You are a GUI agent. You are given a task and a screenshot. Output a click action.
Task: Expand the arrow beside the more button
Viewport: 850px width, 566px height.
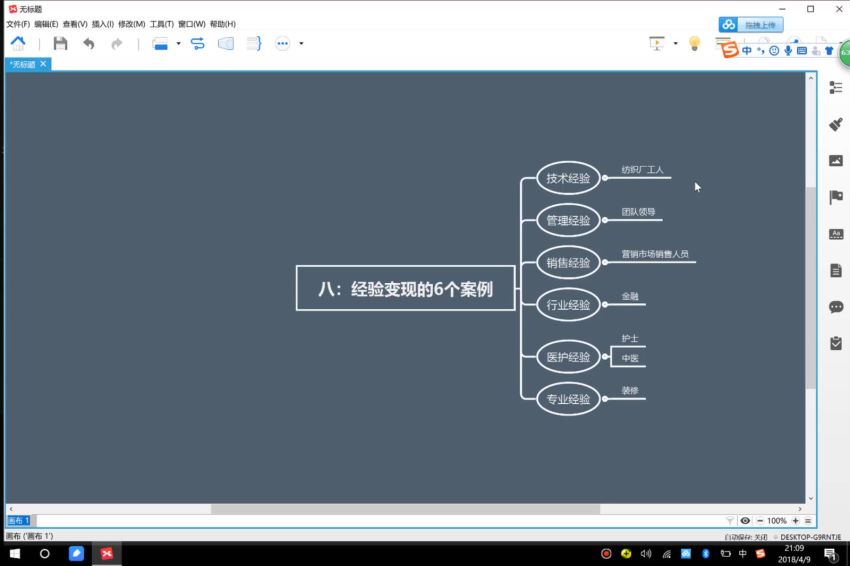(301, 43)
